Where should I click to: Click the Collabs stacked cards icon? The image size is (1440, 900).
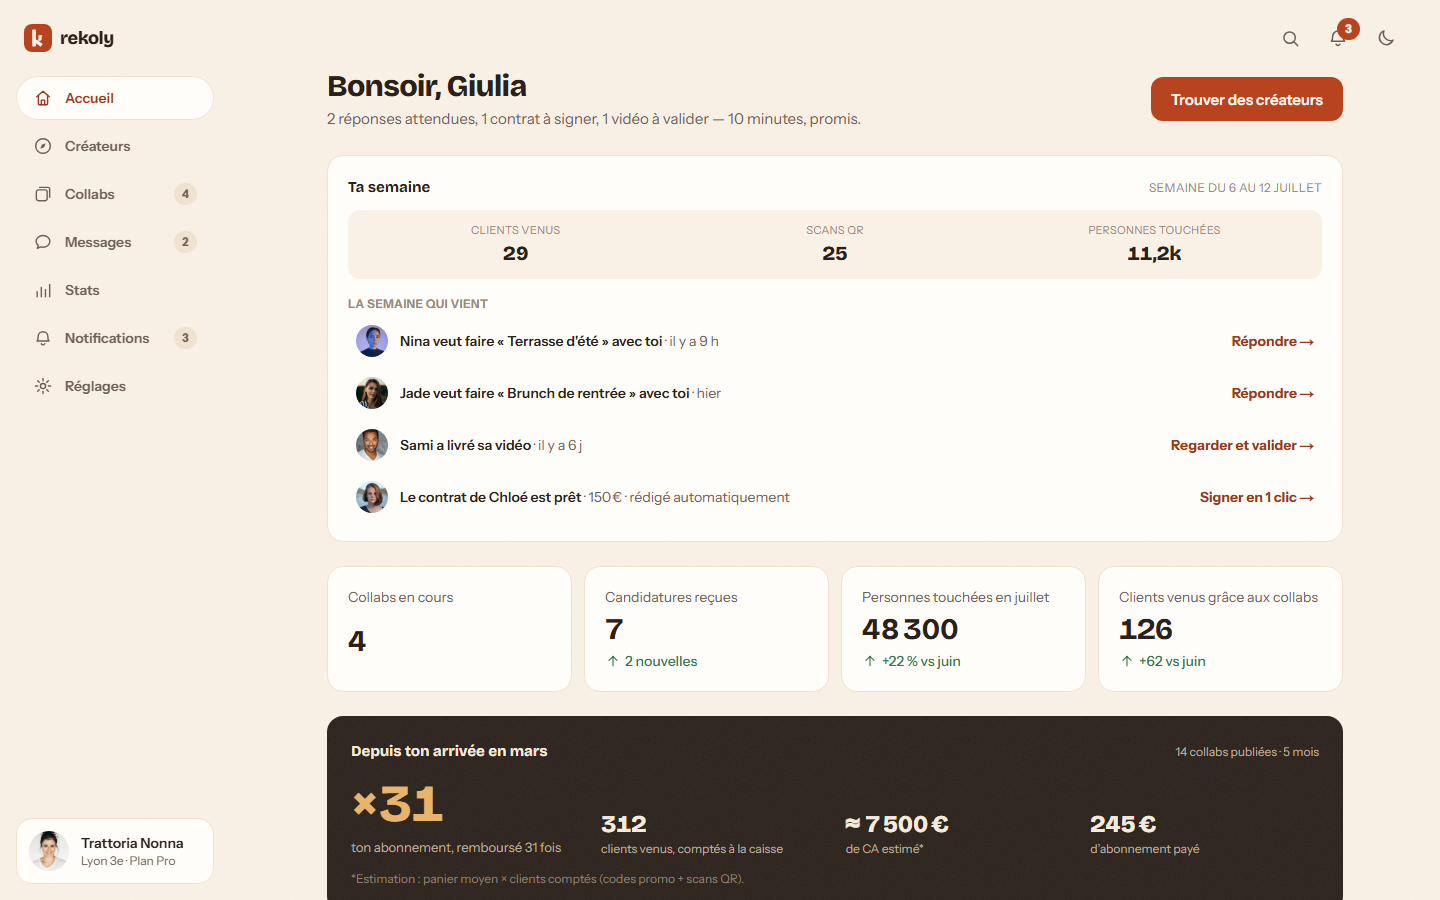tap(43, 194)
